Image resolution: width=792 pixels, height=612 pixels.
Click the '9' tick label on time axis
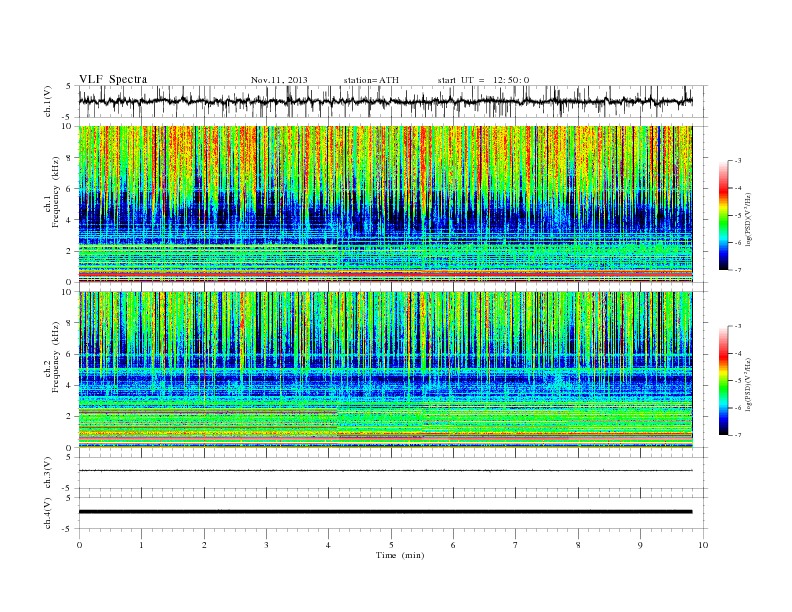point(640,545)
